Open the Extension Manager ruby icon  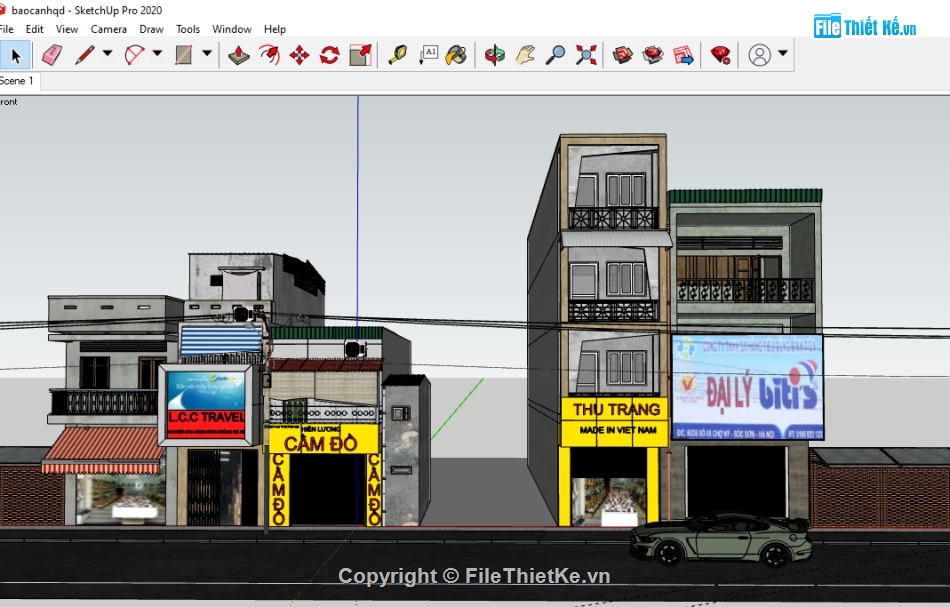pos(720,55)
